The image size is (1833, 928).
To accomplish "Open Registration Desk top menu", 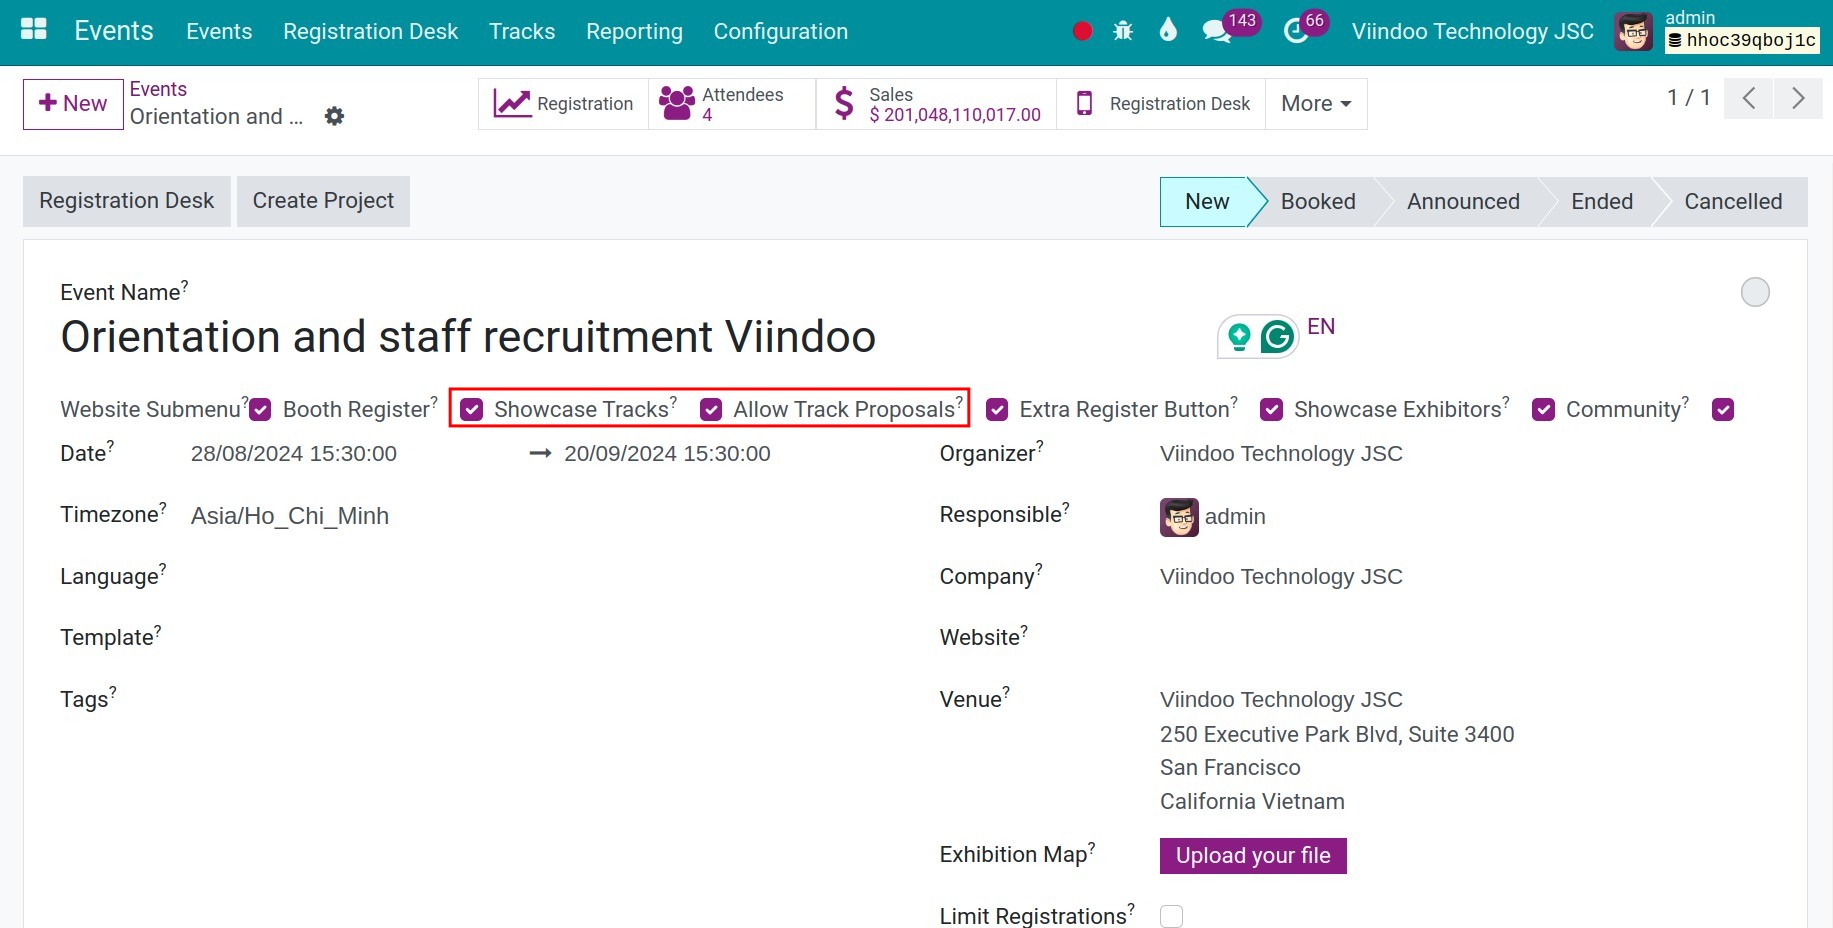I will pos(370,32).
